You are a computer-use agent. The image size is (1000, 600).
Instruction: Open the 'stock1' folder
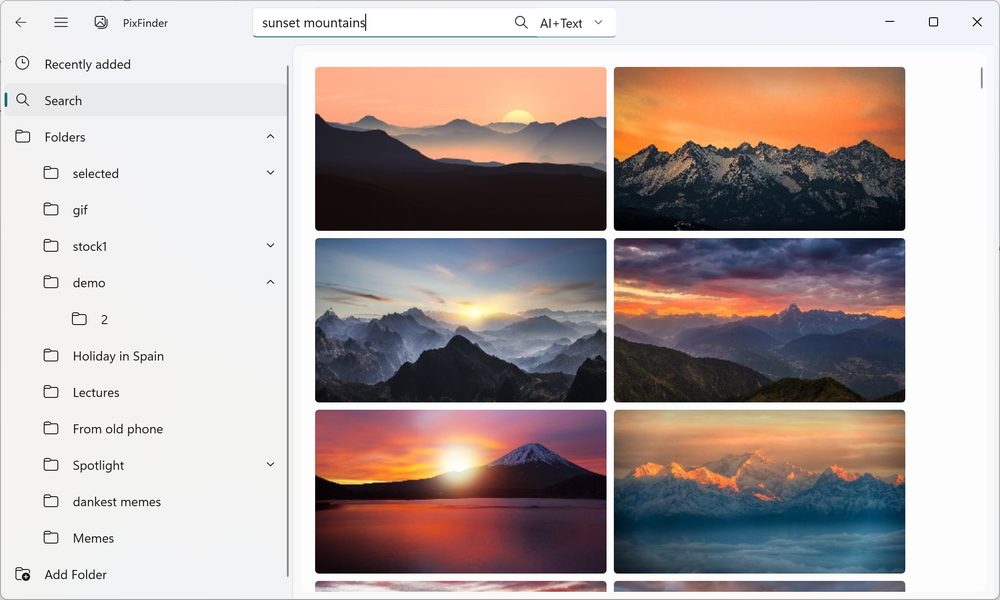(145, 245)
